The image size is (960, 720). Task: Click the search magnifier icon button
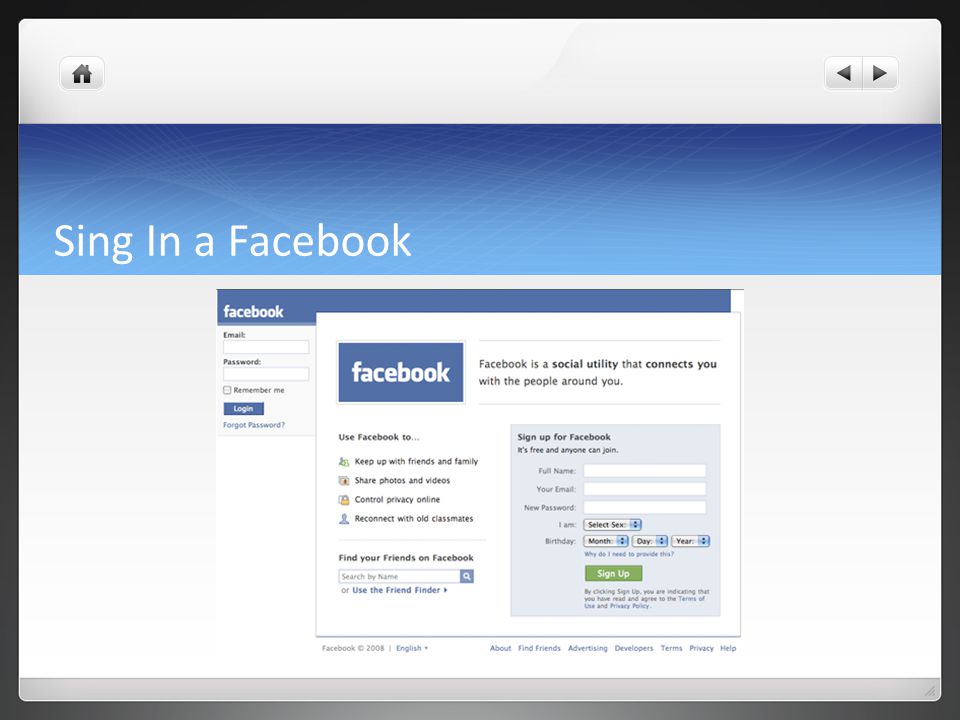[x=467, y=576]
